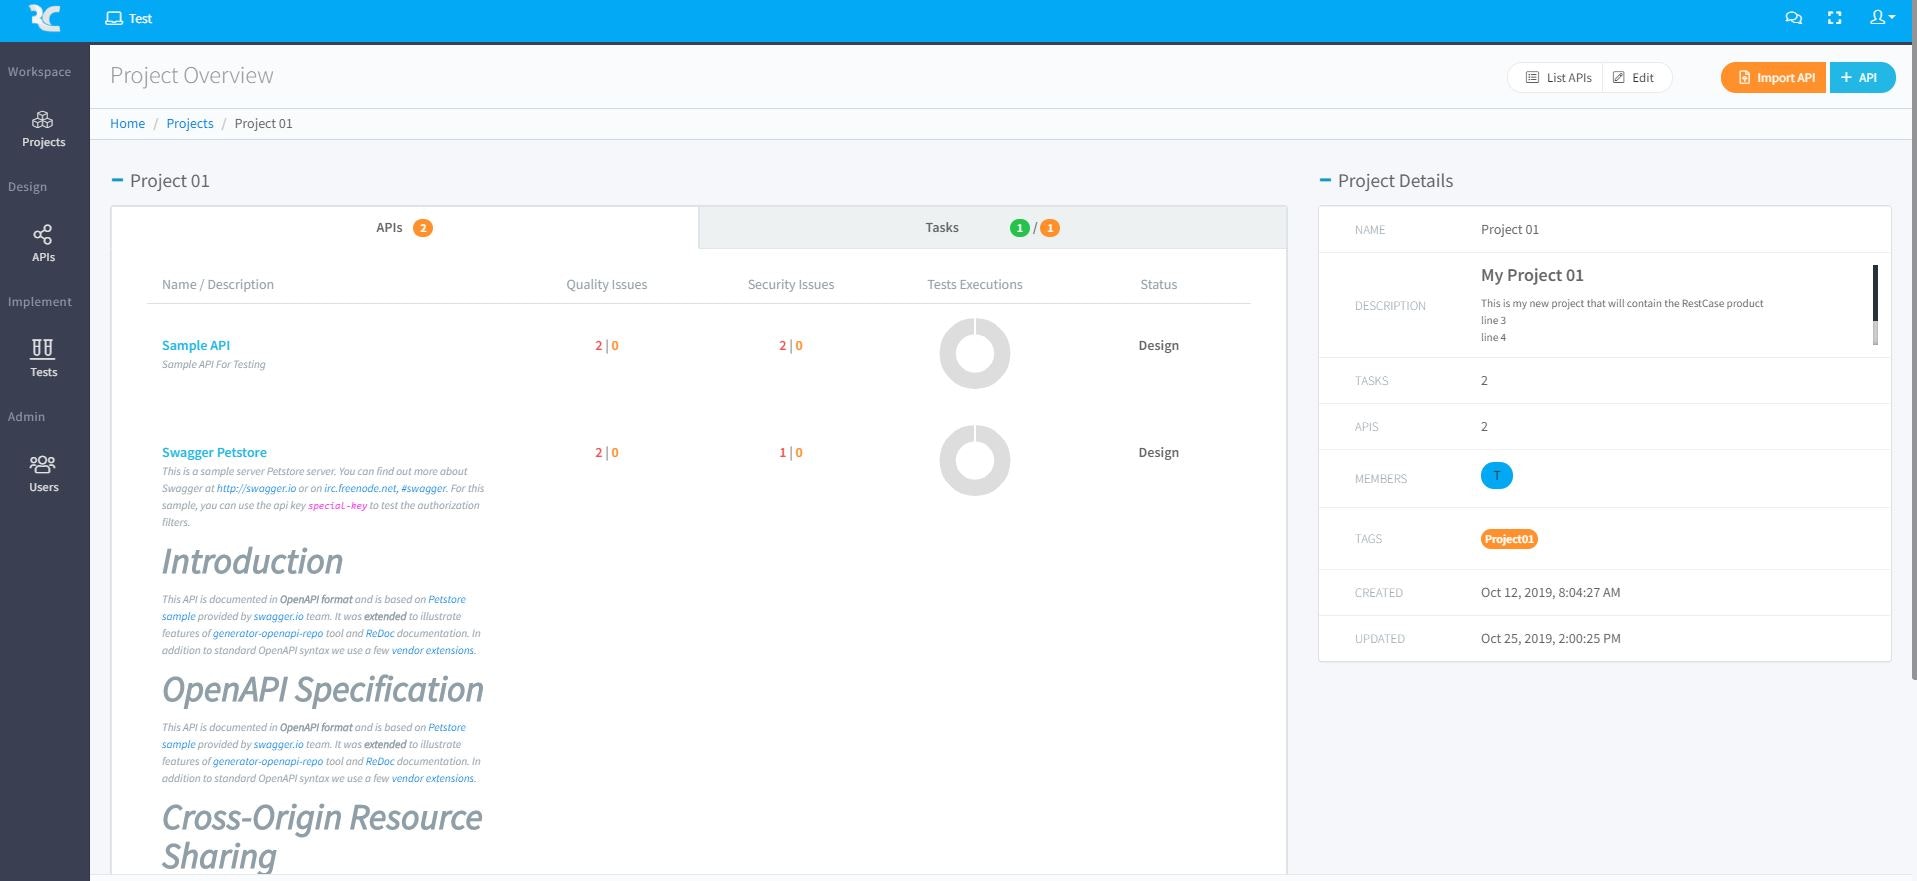Collapse the Project 01 panel
Screen dimensions: 1917x881
117,180
